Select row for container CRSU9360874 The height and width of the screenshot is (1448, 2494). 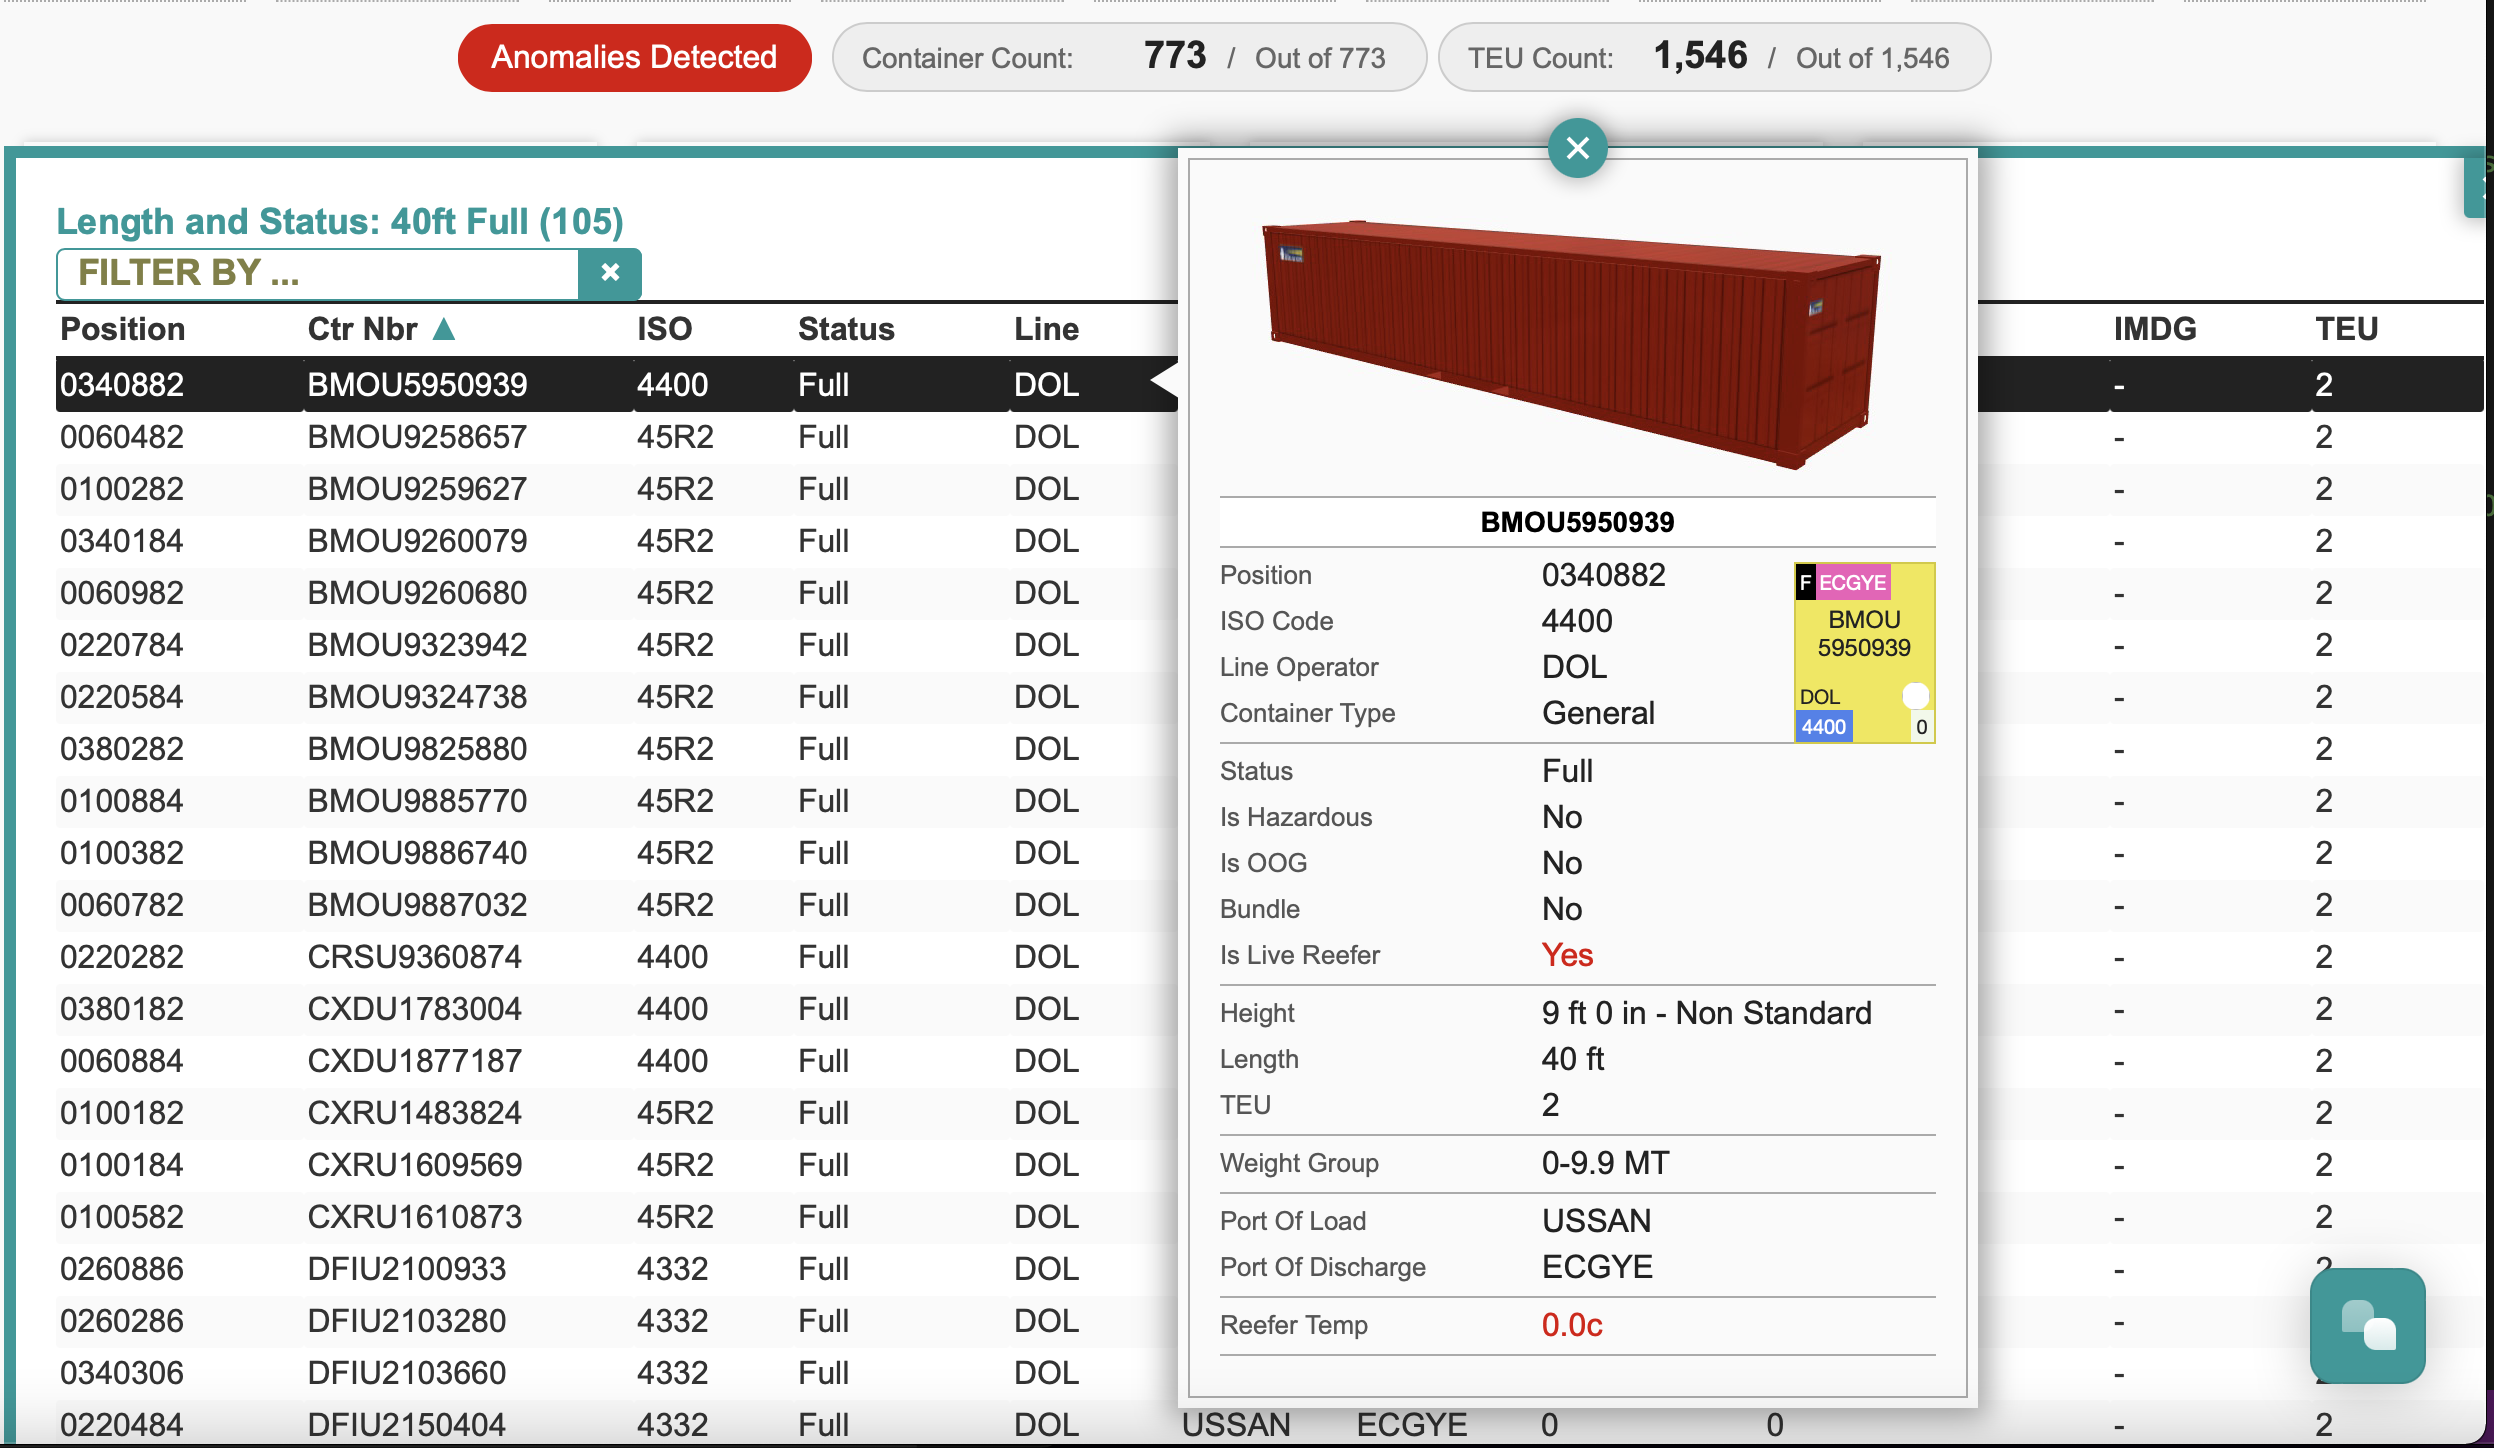(414, 957)
